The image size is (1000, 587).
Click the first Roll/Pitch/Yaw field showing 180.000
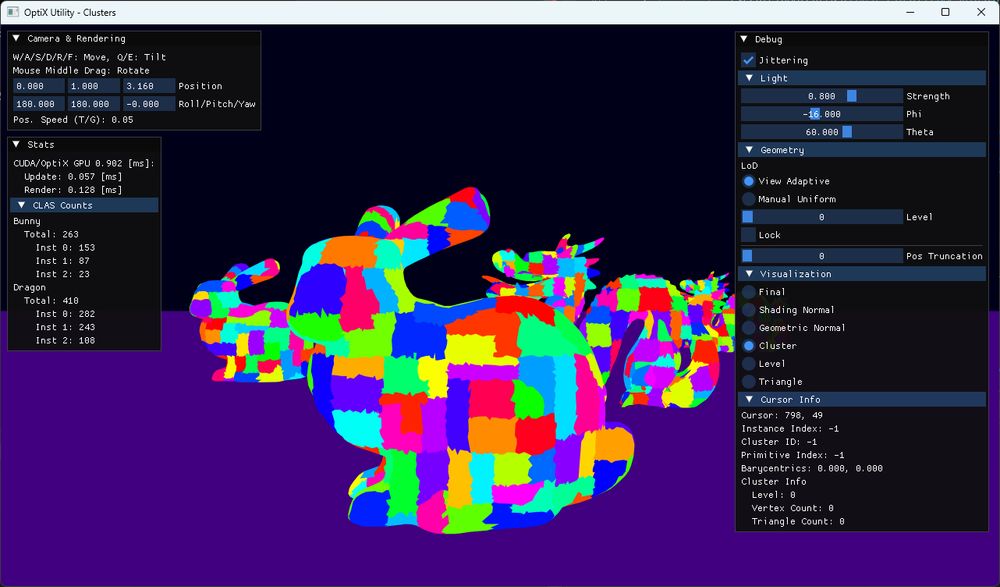(x=39, y=103)
